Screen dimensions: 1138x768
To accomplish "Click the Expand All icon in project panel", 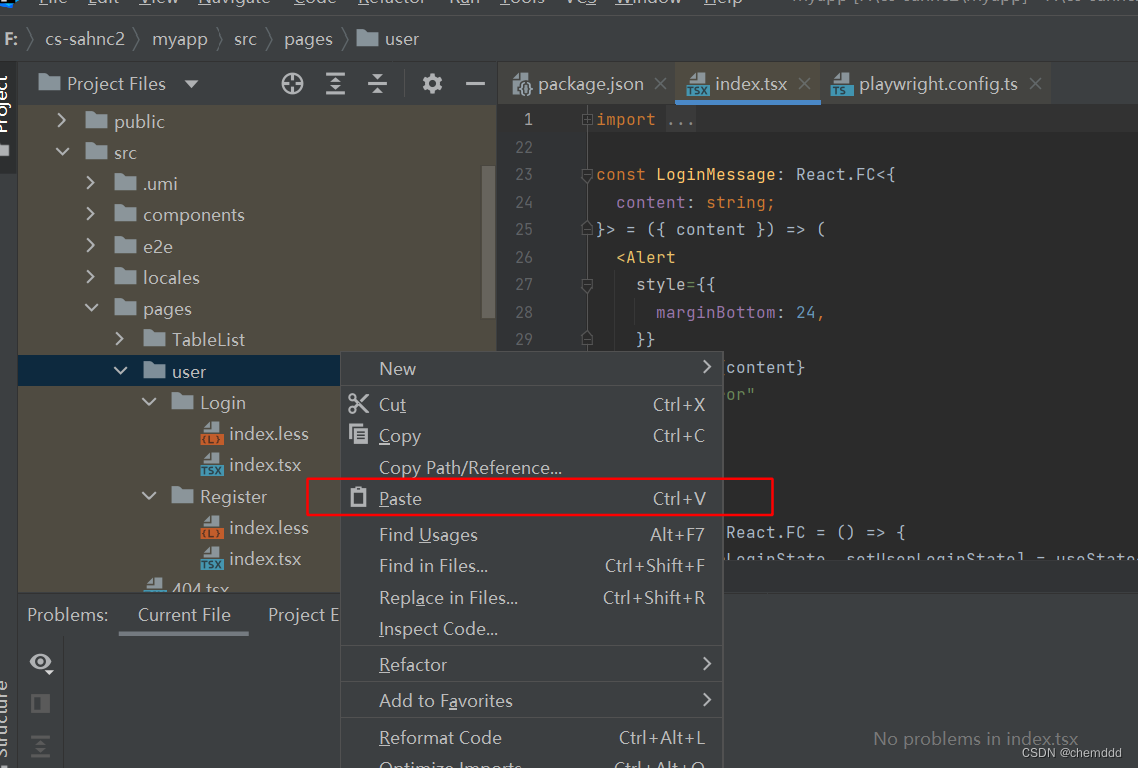I will pos(335,84).
